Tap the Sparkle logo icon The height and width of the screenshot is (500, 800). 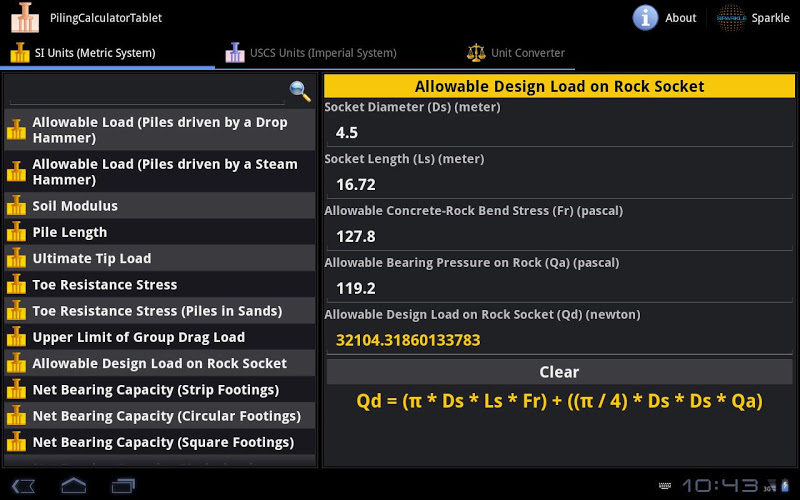731,18
